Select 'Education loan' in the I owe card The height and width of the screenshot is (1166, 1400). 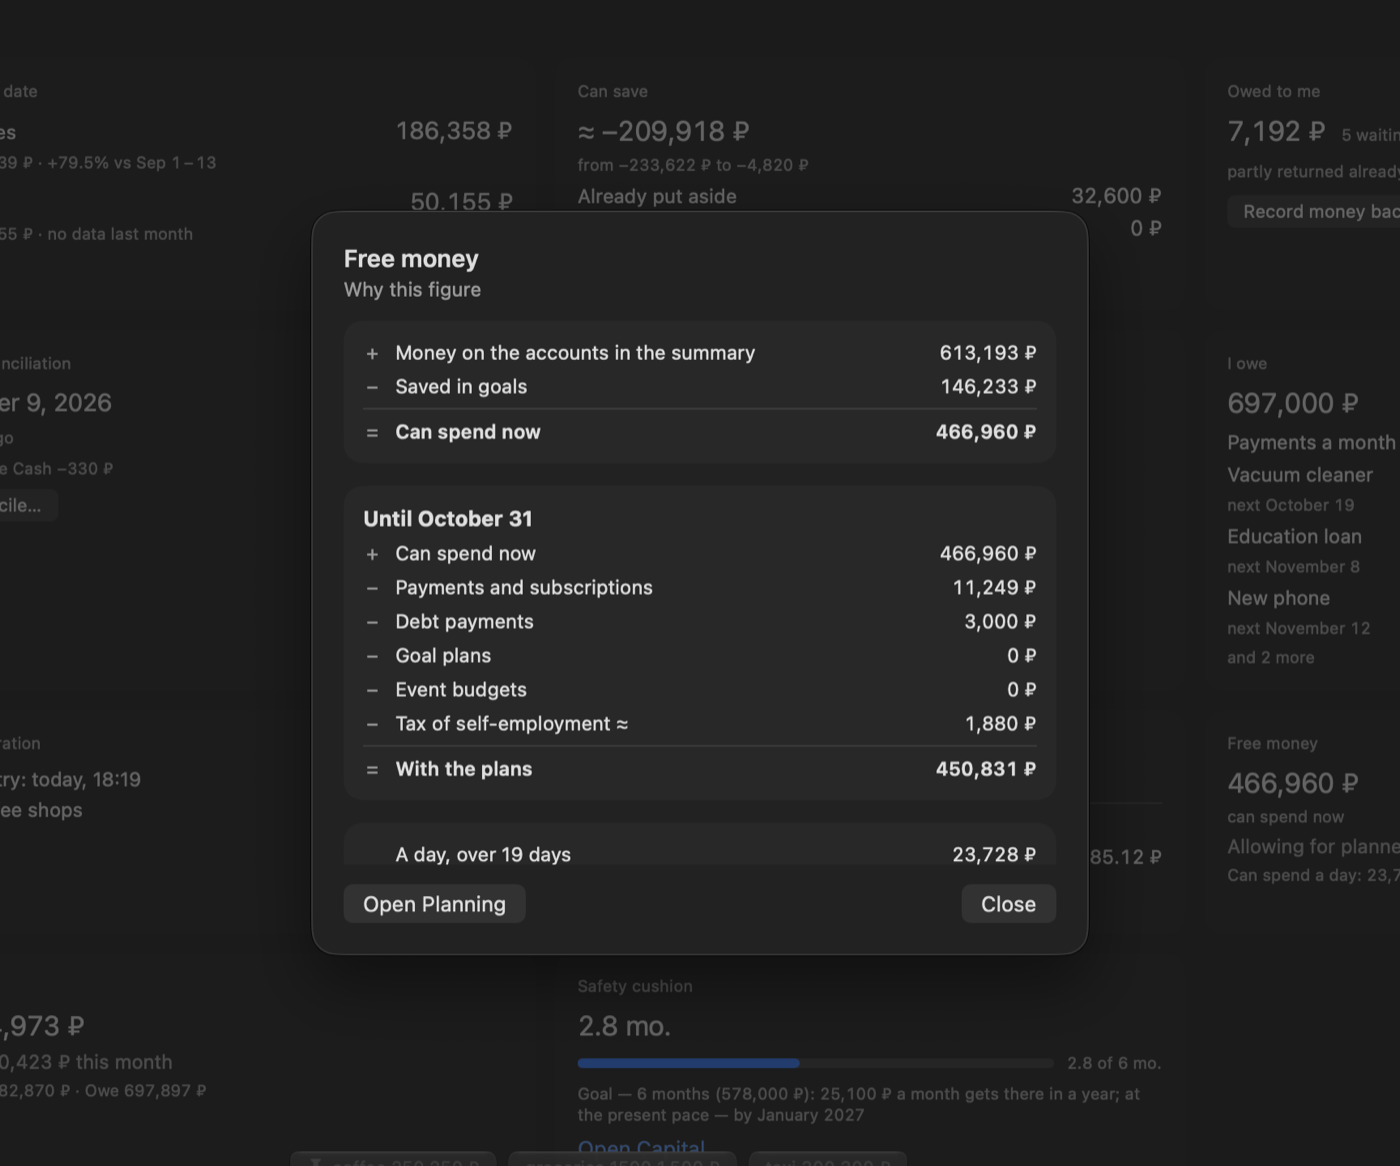click(x=1294, y=537)
